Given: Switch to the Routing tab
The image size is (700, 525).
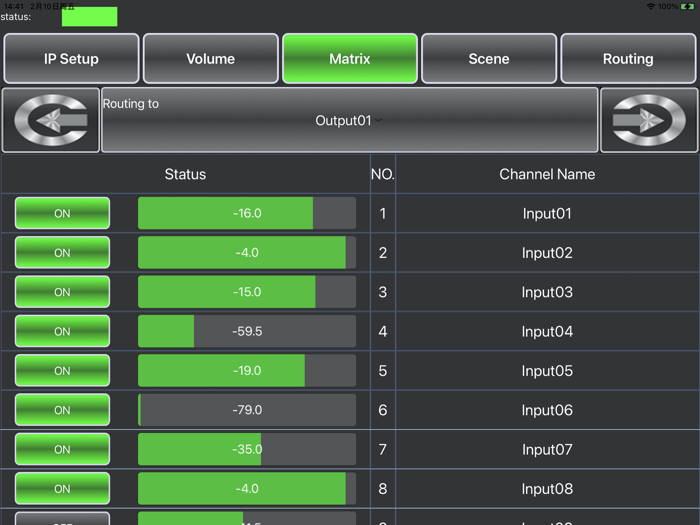Looking at the screenshot, I should click(628, 58).
